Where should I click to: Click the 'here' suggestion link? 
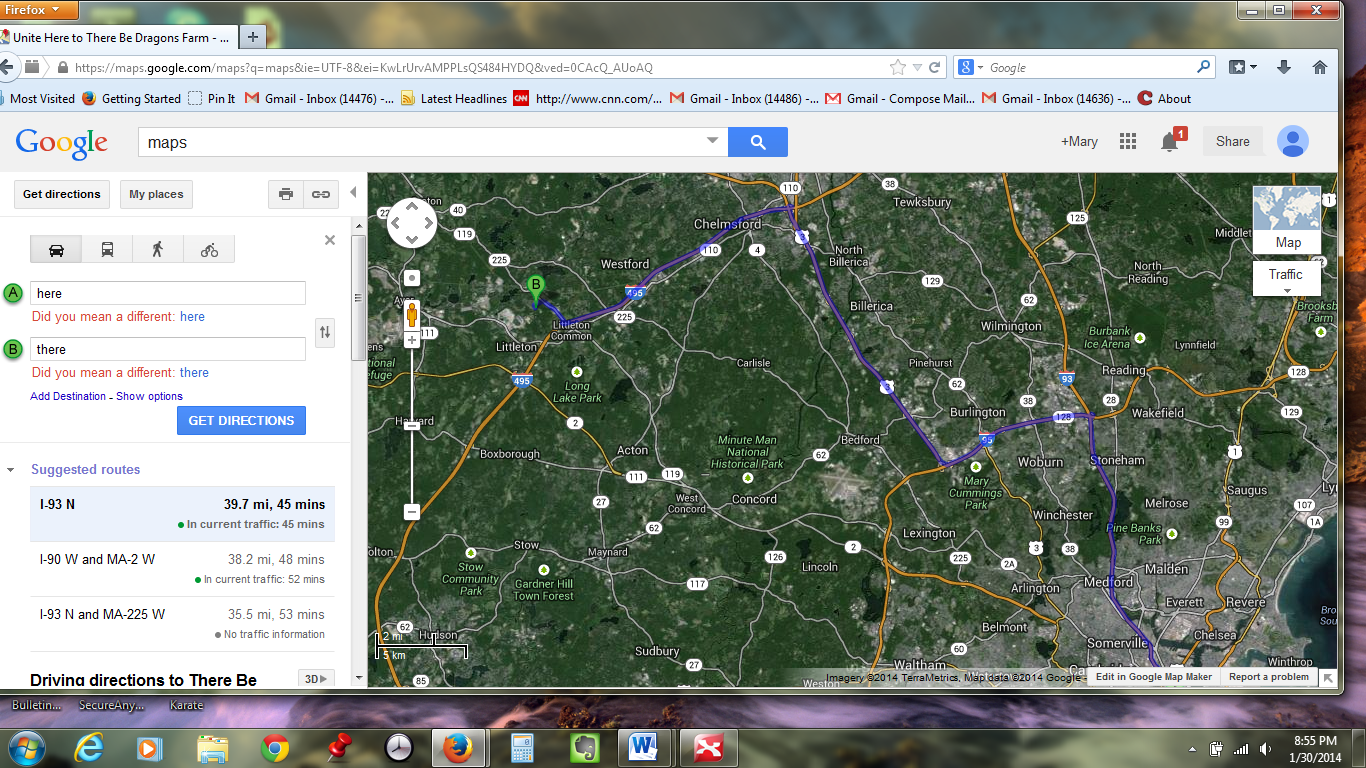pos(192,317)
